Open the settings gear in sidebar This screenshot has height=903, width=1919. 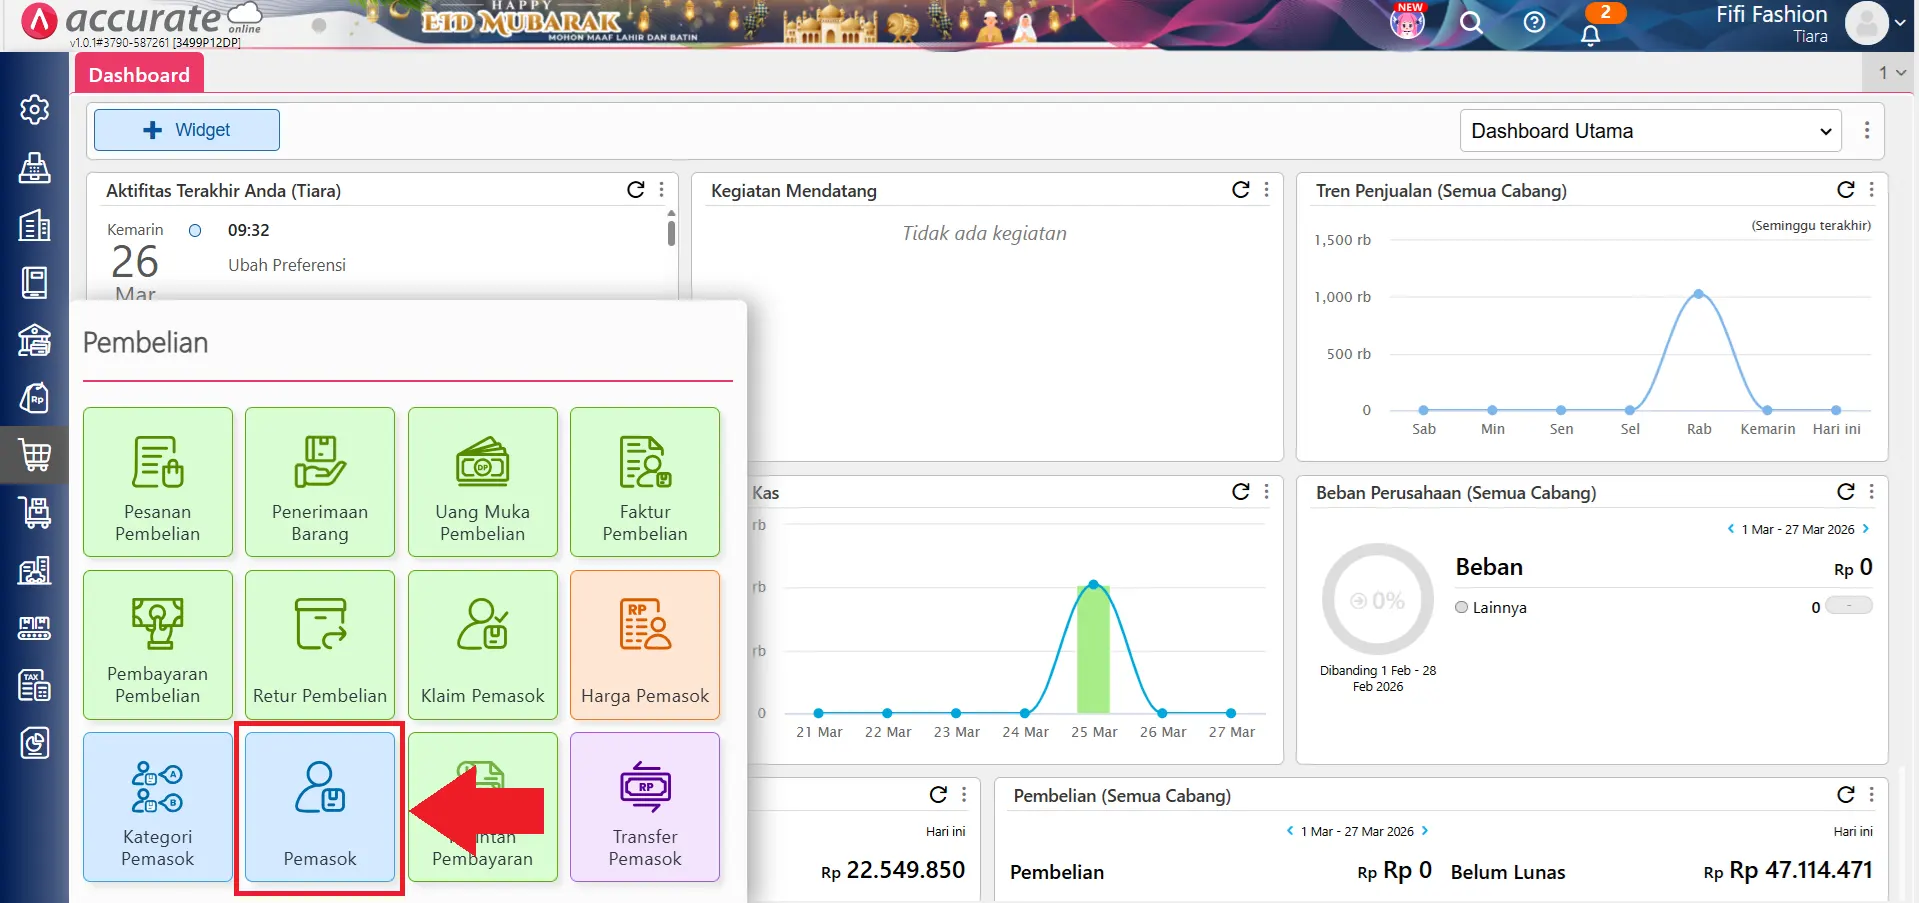(x=34, y=109)
